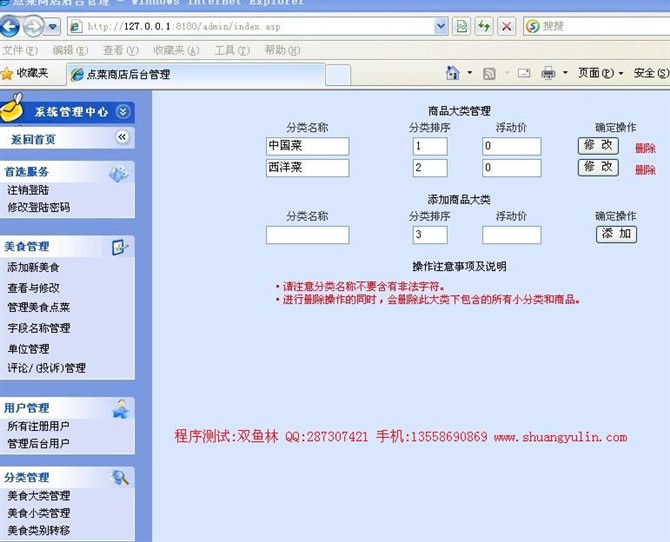Click the 修改登陆密码 link
Image resolution: width=670 pixels, height=542 pixels.
tap(39, 207)
